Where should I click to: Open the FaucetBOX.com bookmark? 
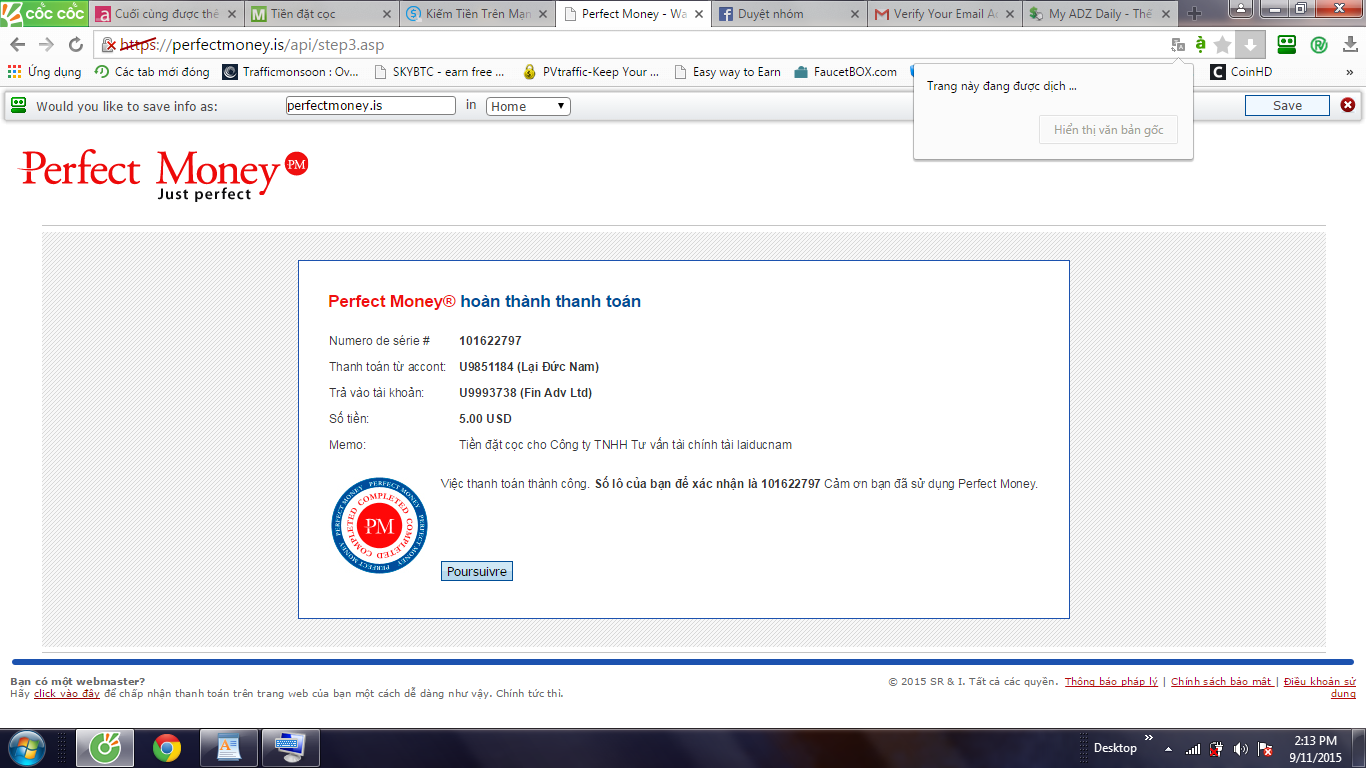846,72
